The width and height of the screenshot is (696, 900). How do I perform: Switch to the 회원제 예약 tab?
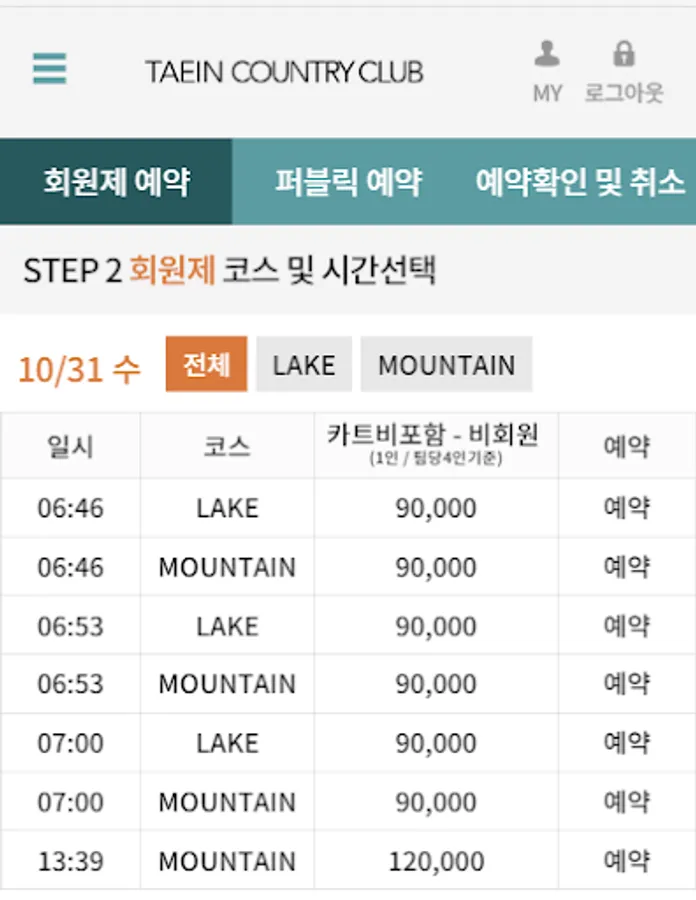(x=116, y=182)
